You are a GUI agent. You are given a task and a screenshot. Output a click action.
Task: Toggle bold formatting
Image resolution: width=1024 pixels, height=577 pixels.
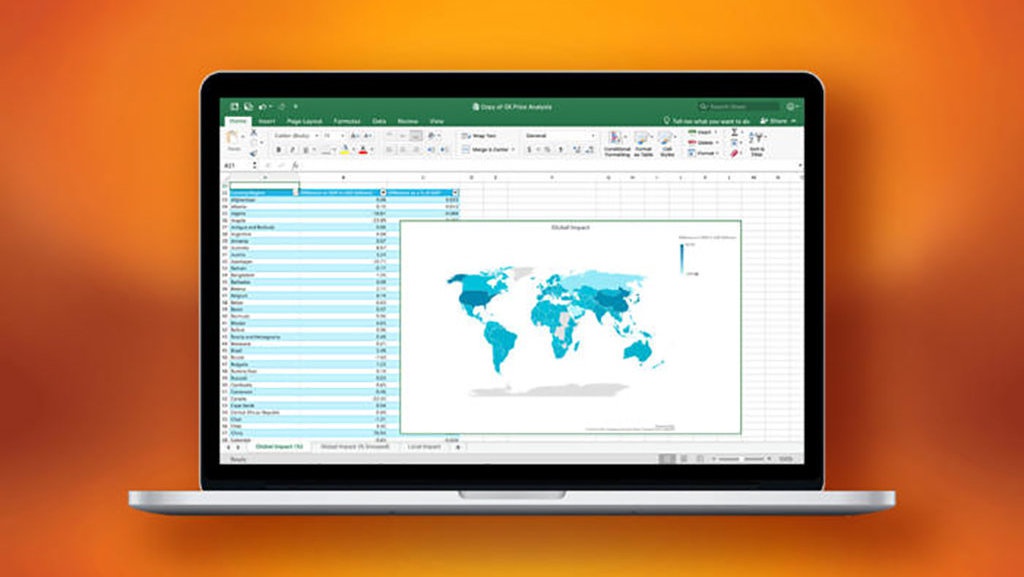point(278,149)
